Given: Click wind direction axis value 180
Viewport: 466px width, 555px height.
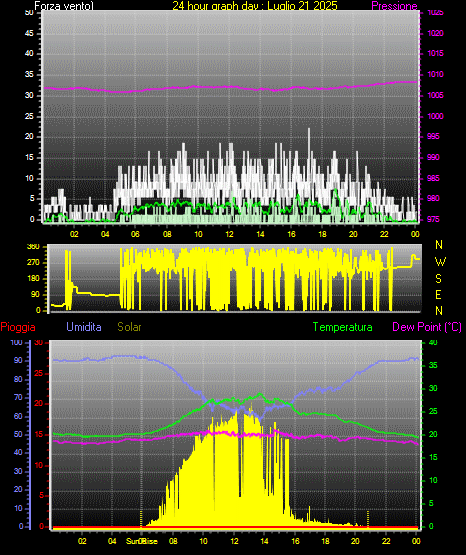Looking at the screenshot, I should tap(33, 279).
